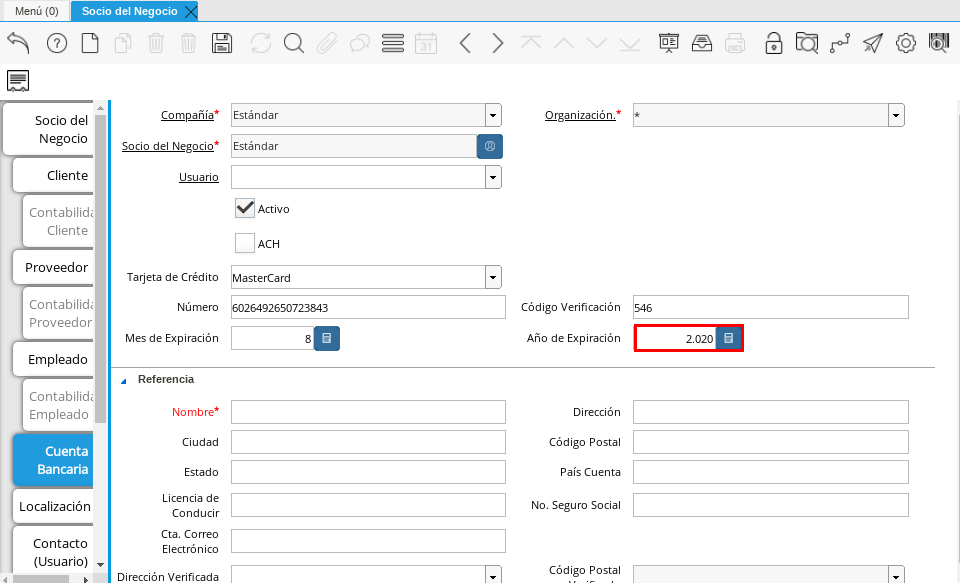This screenshot has height=583, width=960.
Task: Open the workflow icon in toolbar
Action: (x=840, y=43)
